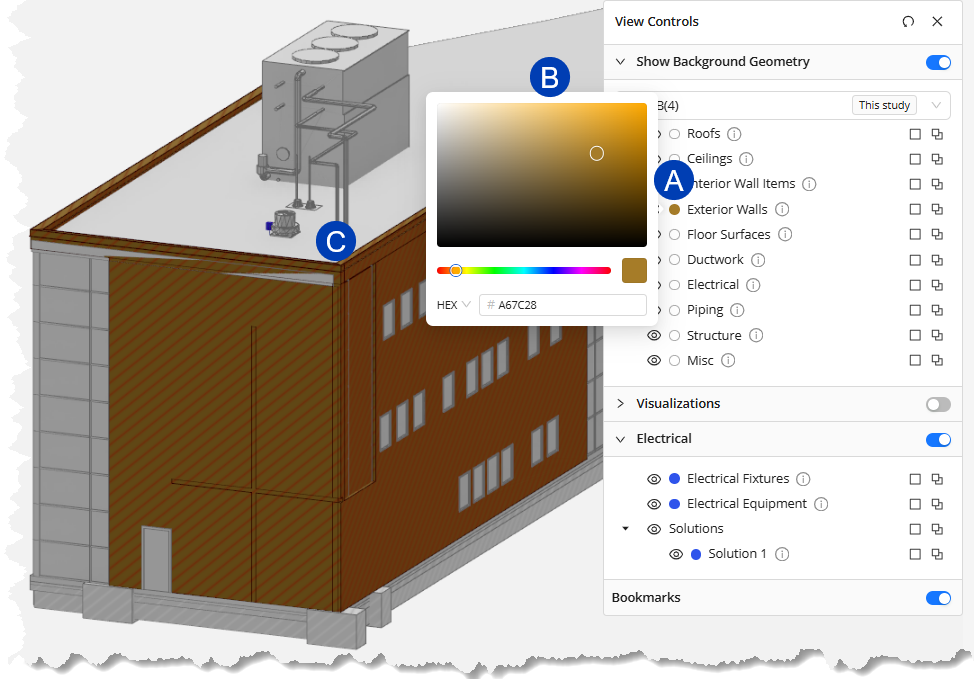This screenshot has width=974, height=679.
Task: Open info icon next to Misc
Action: tap(728, 360)
